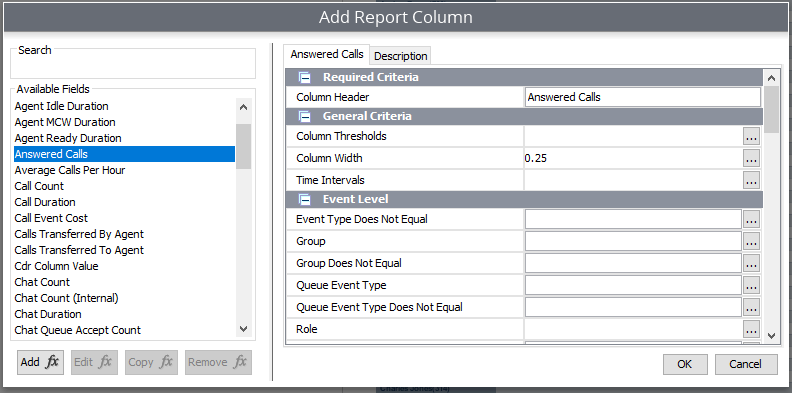Select Average Calls Per Hour field
This screenshot has height=393, width=792.
[x=124, y=170]
